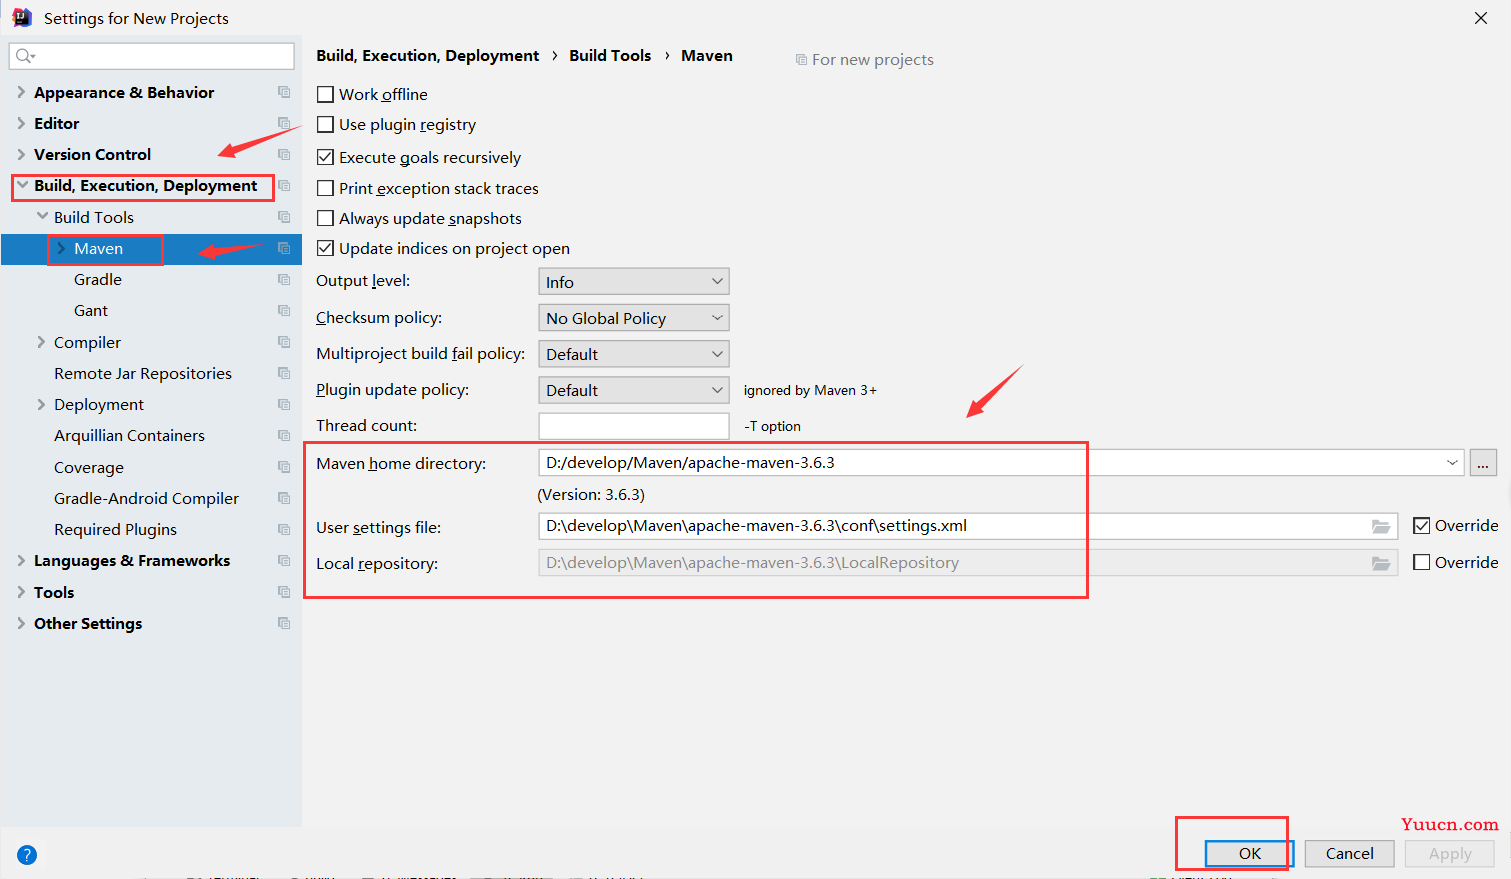This screenshot has height=879, width=1511.
Task: Expand the Tools node arrow
Action: tap(21, 592)
